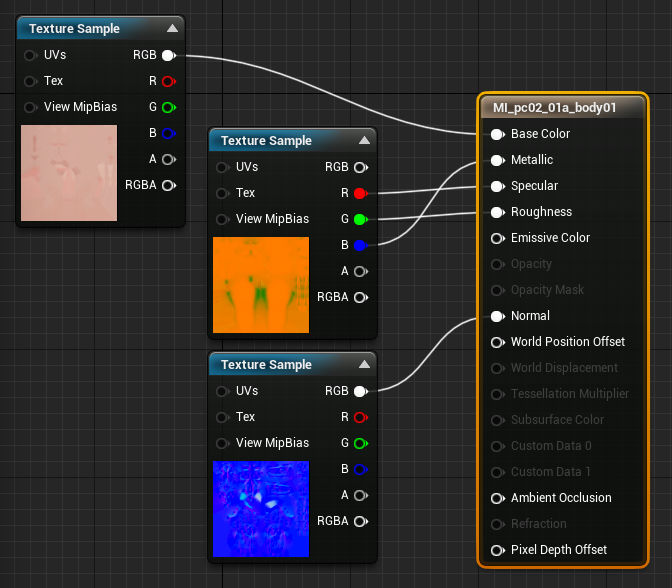Select the blue normal Texture Sample title bar

pos(293,364)
